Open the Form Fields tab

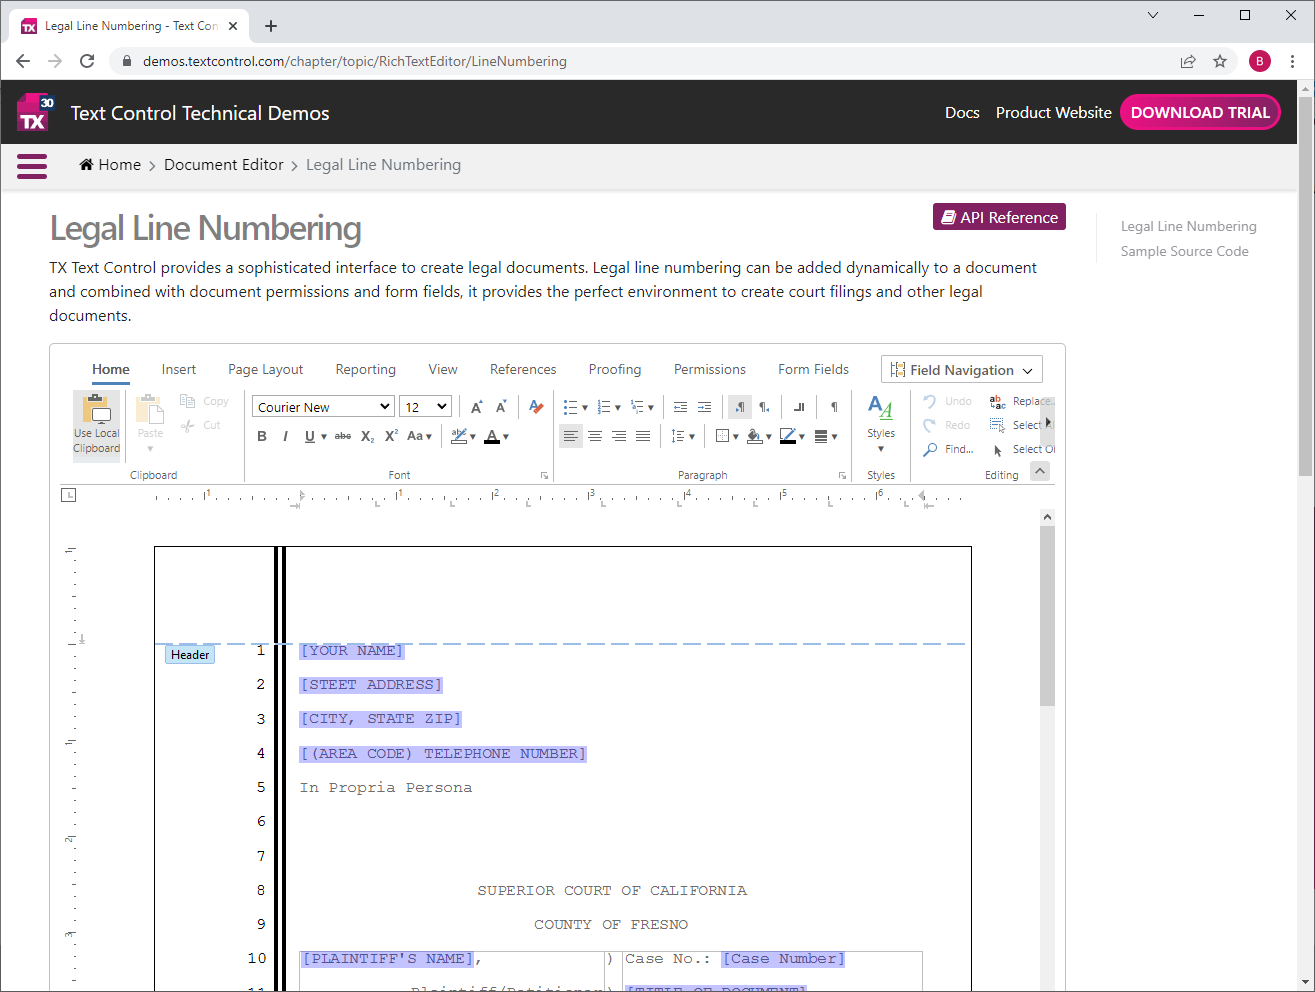(814, 370)
